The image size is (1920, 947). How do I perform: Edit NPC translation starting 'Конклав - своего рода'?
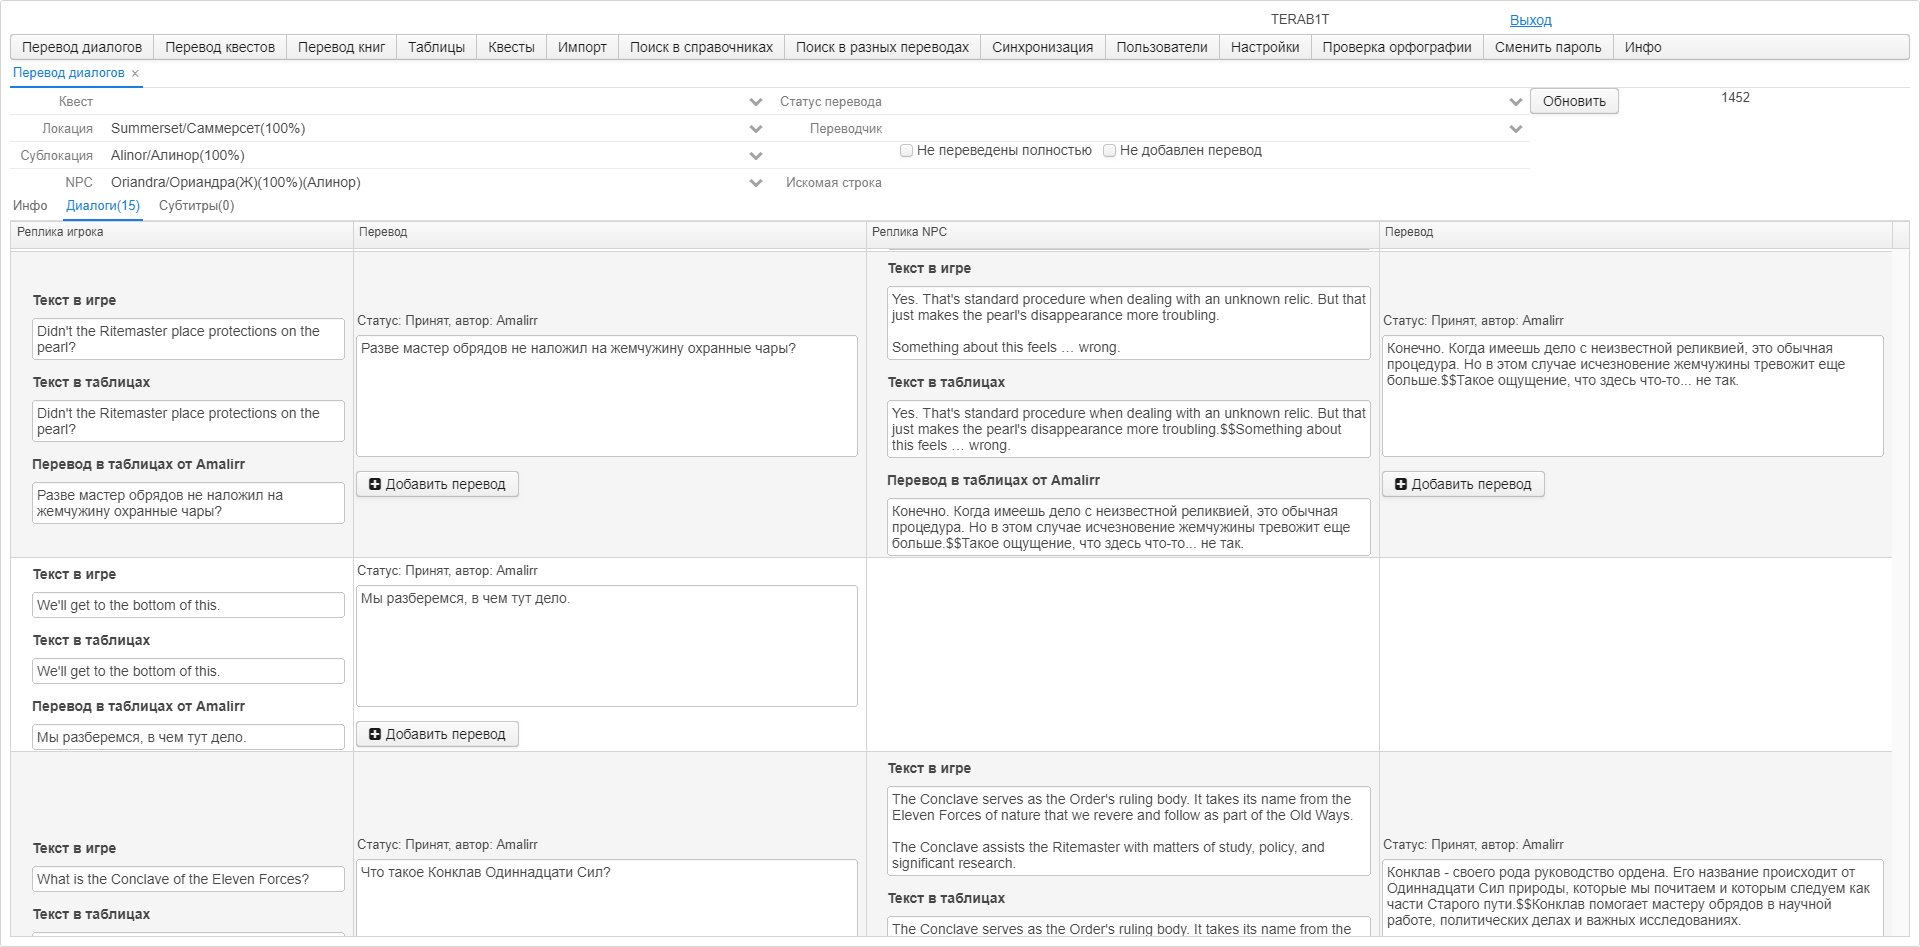point(1633,898)
